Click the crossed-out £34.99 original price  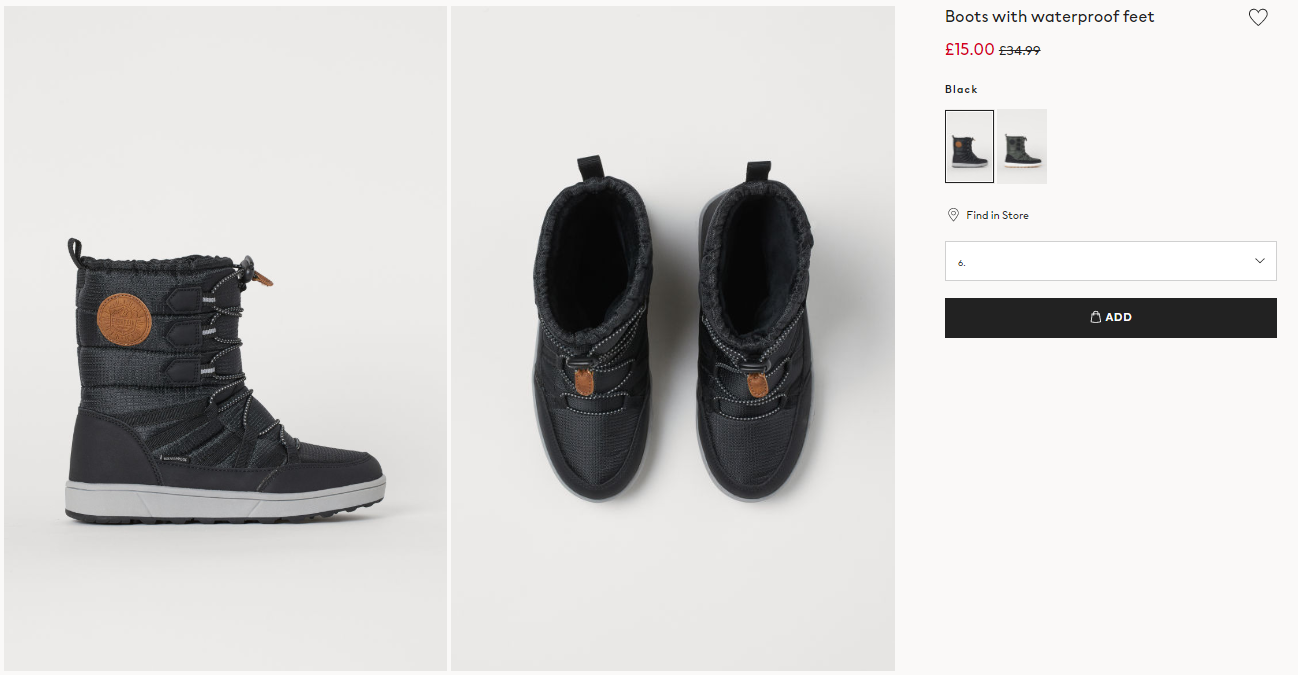coord(1020,50)
